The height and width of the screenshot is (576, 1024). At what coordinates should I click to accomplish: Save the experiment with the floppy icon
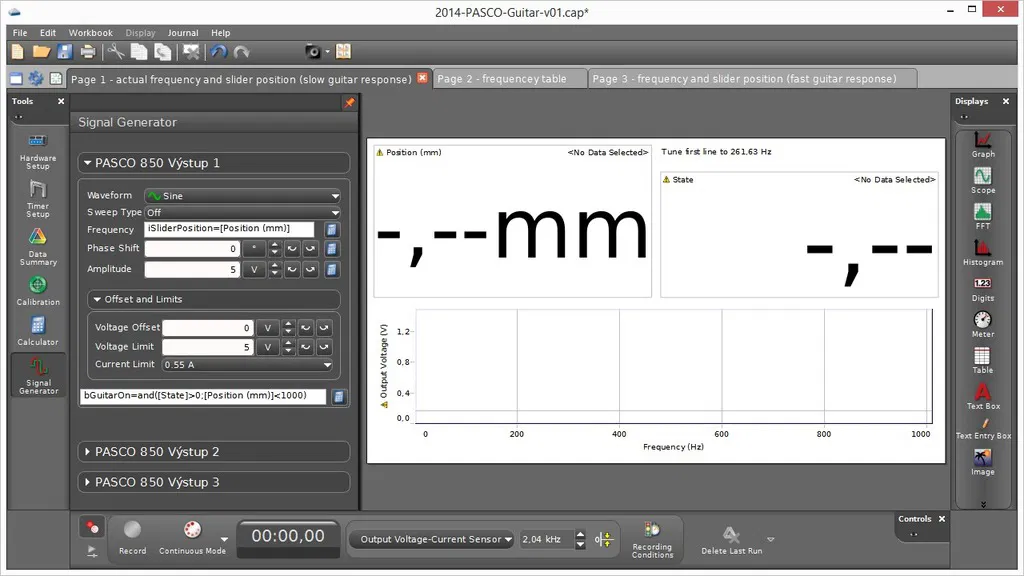coord(64,52)
